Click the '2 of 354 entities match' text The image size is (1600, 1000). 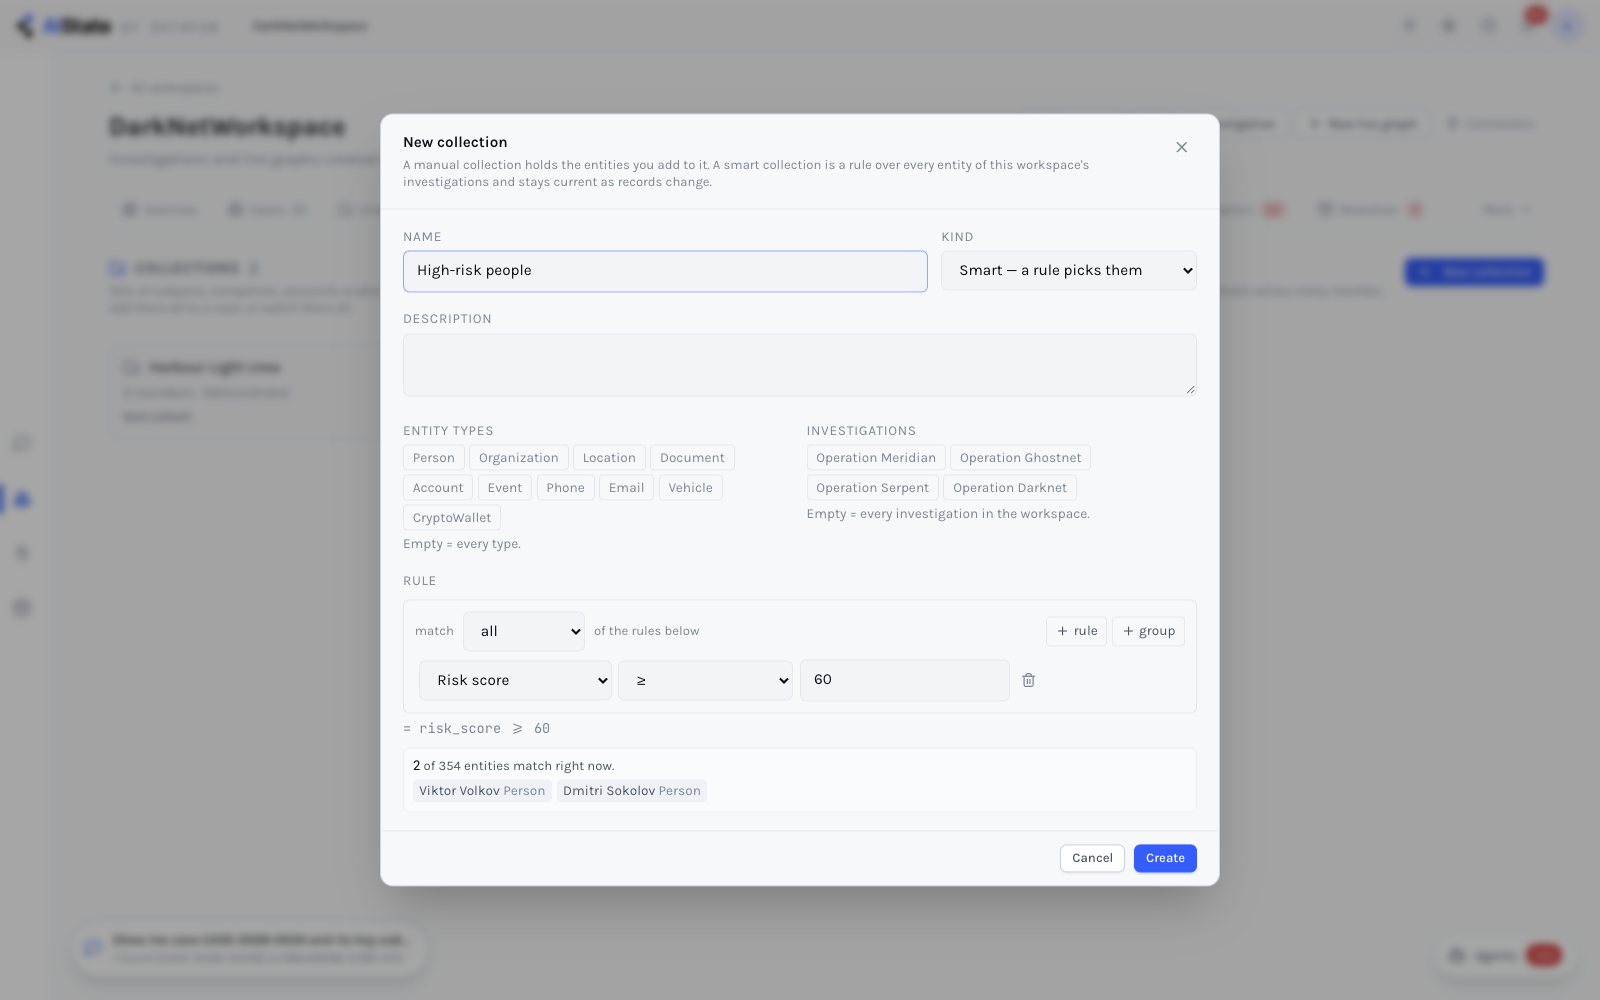pyautogui.click(x=514, y=766)
